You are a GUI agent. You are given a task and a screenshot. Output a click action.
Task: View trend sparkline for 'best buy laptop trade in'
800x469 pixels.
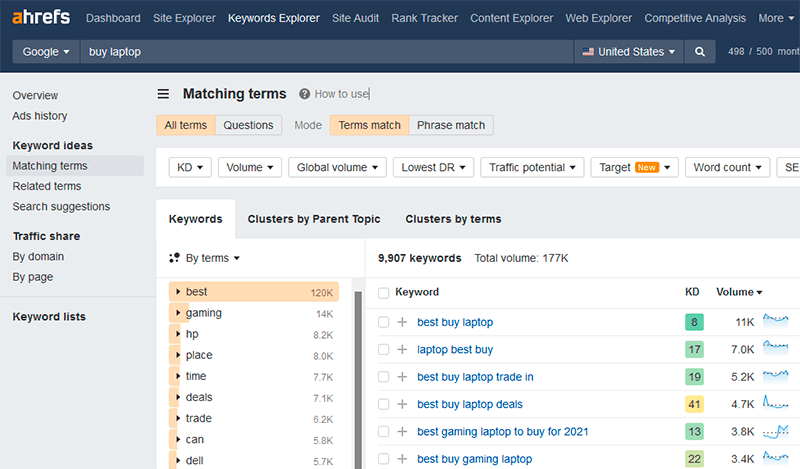[x=776, y=376]
